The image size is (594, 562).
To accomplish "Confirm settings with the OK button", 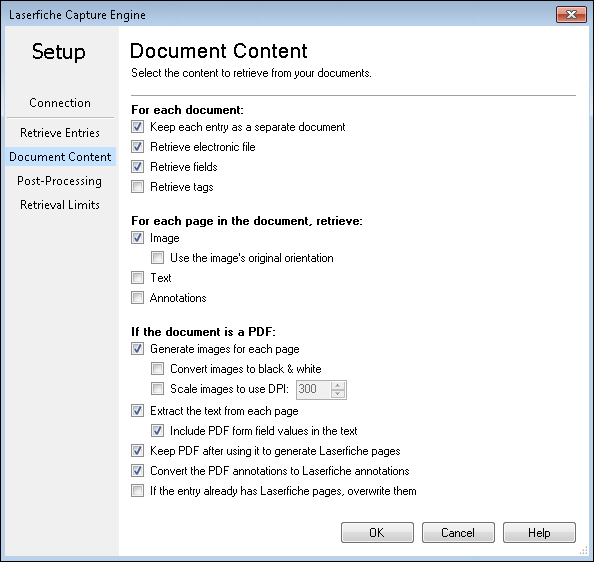I will coord(377,533).
